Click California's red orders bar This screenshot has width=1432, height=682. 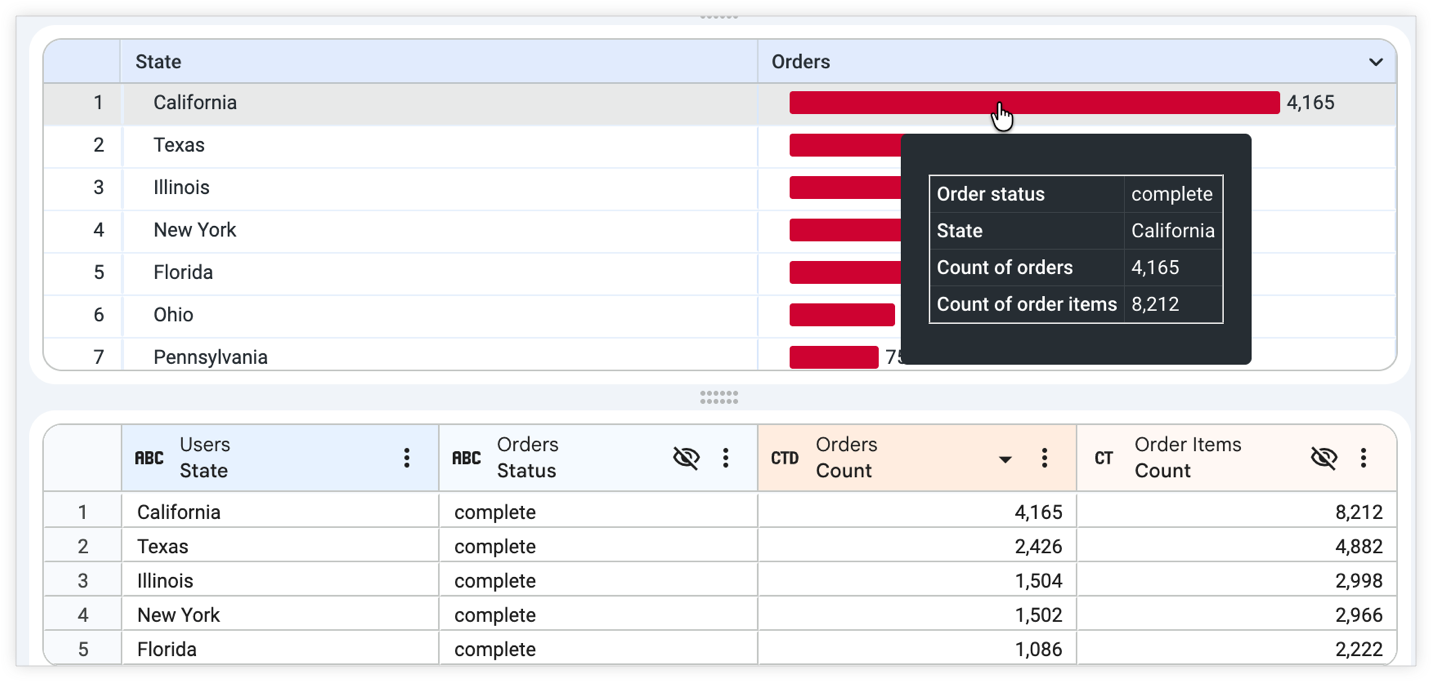(x=1034, y=103)
